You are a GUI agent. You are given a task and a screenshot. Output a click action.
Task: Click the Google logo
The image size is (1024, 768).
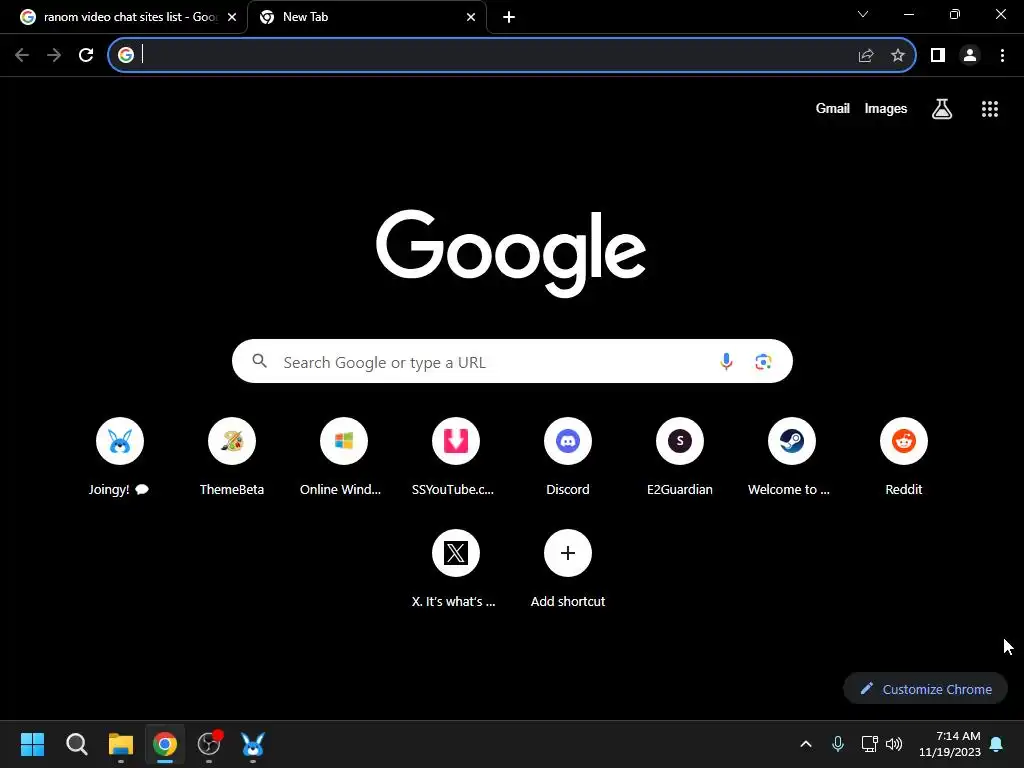click(x=511, y=252)
